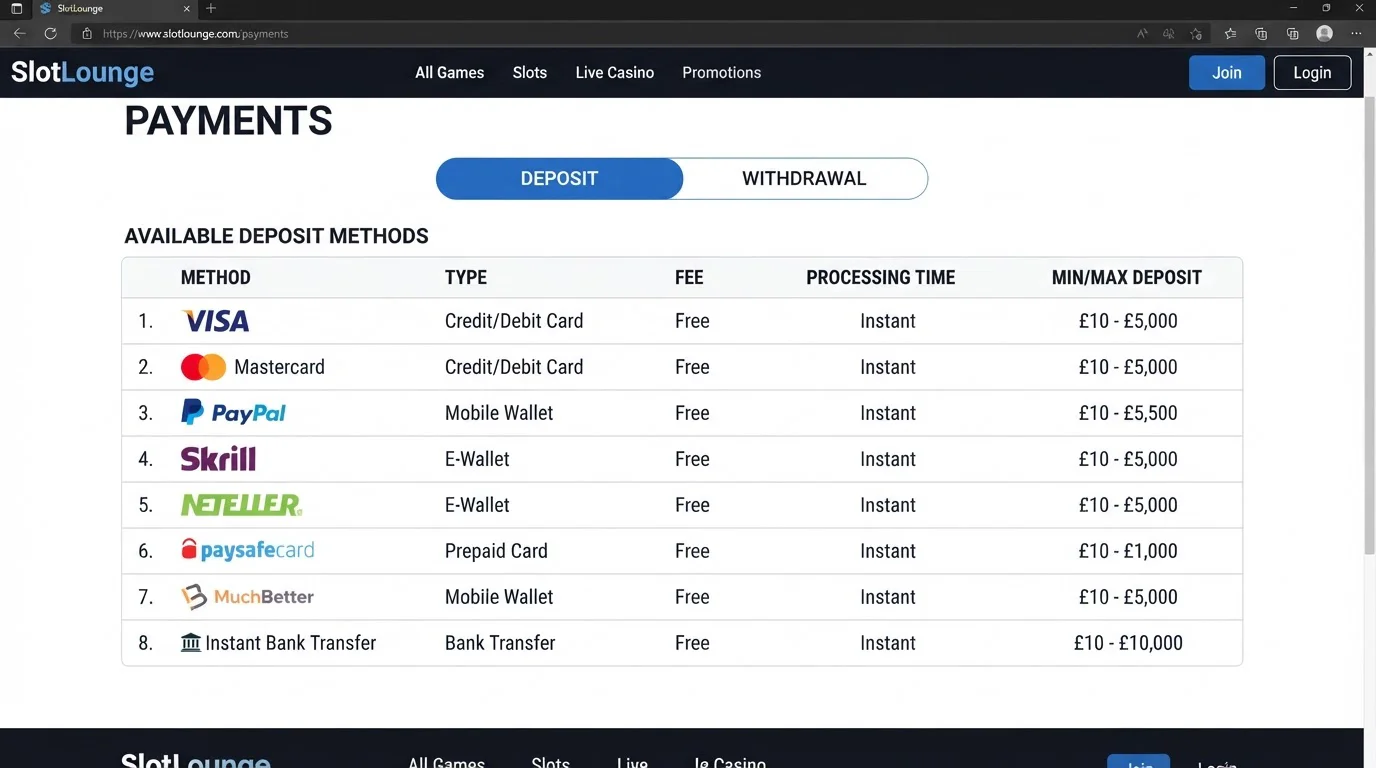This screenshot has height=768, width=1376.
Task: Open Slots in the top navigation
Action: (530, 73)
